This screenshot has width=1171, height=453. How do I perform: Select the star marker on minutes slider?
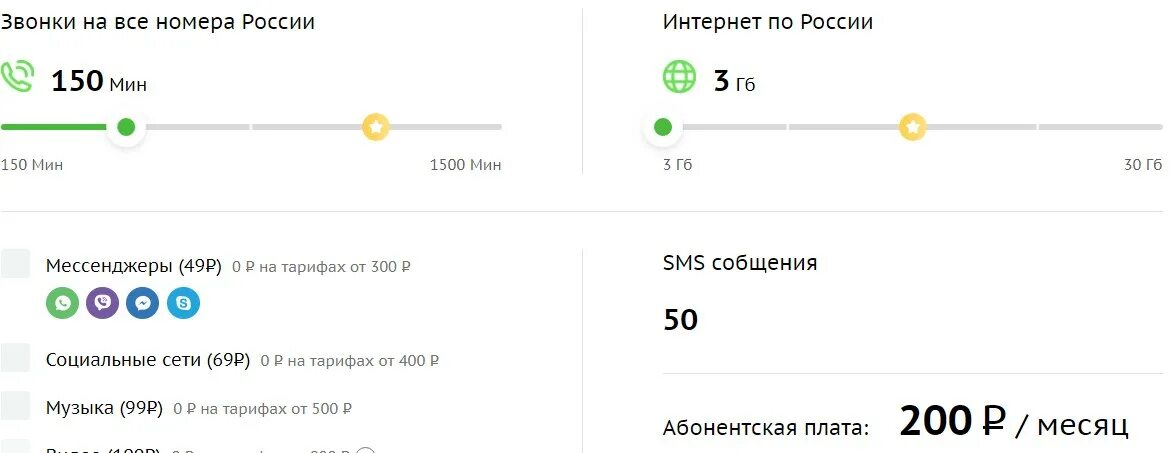(376, 127)
